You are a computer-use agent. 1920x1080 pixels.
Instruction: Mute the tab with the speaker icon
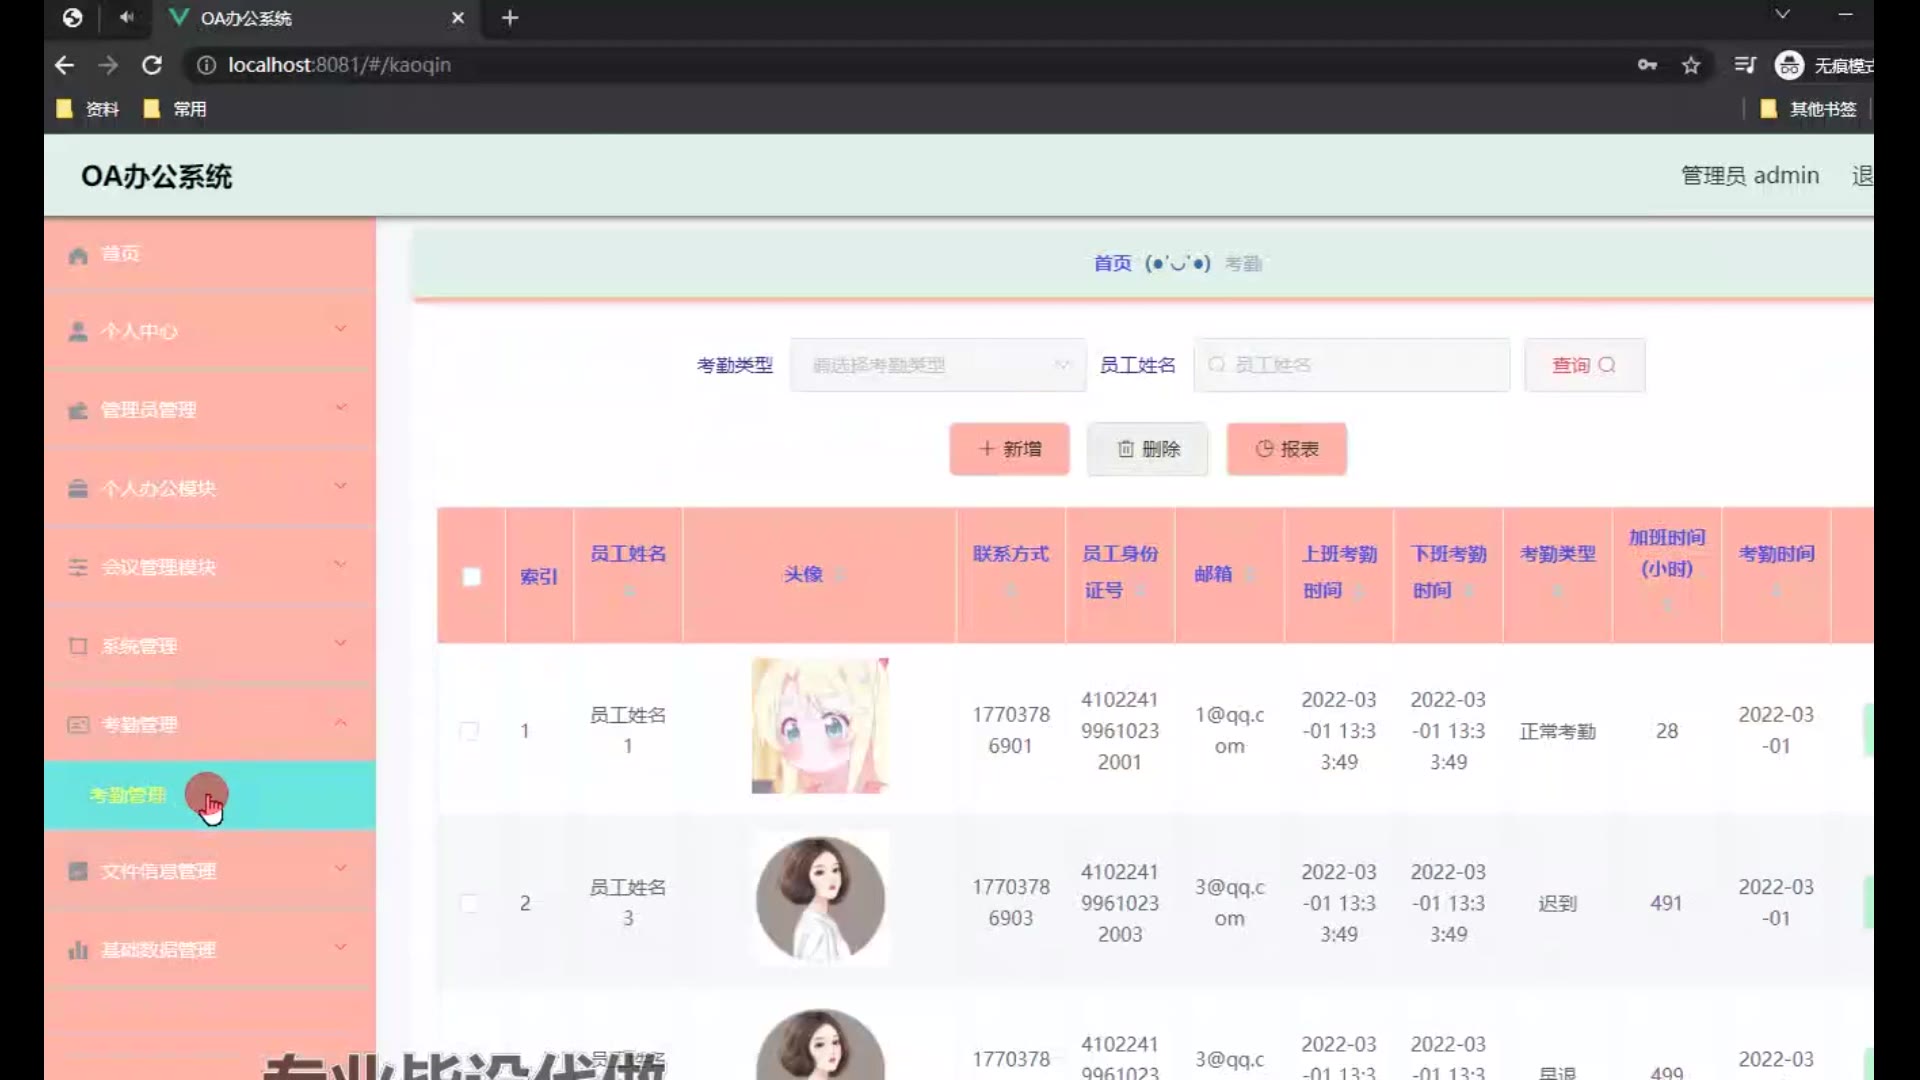(127, 17)
